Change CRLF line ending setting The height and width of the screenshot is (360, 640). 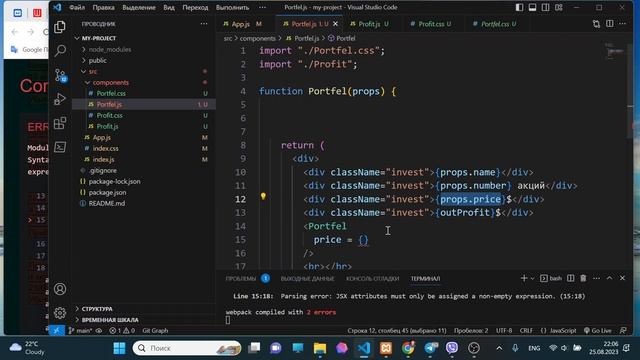click(x=526, y=331)
